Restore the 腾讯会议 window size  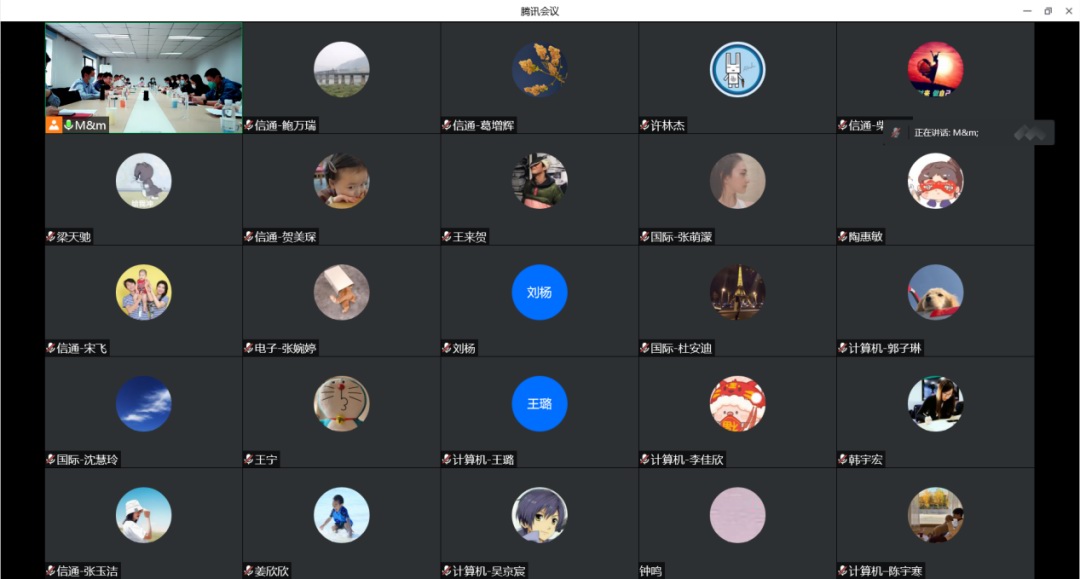point(1048,11)
